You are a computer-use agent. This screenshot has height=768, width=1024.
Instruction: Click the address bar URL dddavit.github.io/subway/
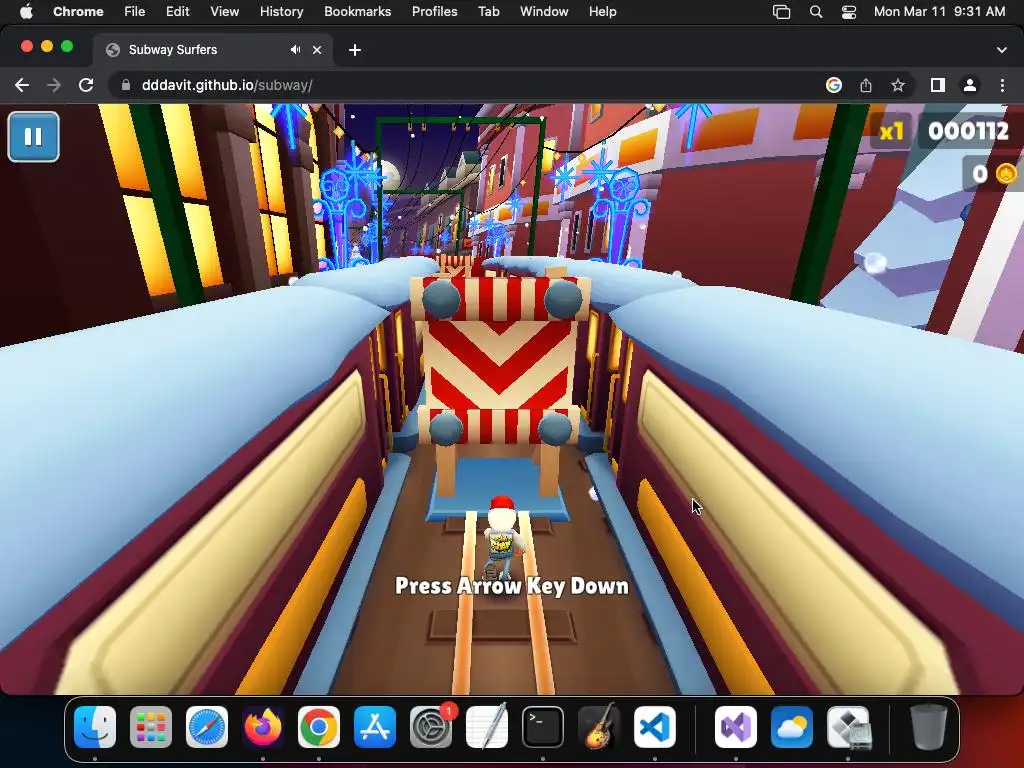coord(227,85)
